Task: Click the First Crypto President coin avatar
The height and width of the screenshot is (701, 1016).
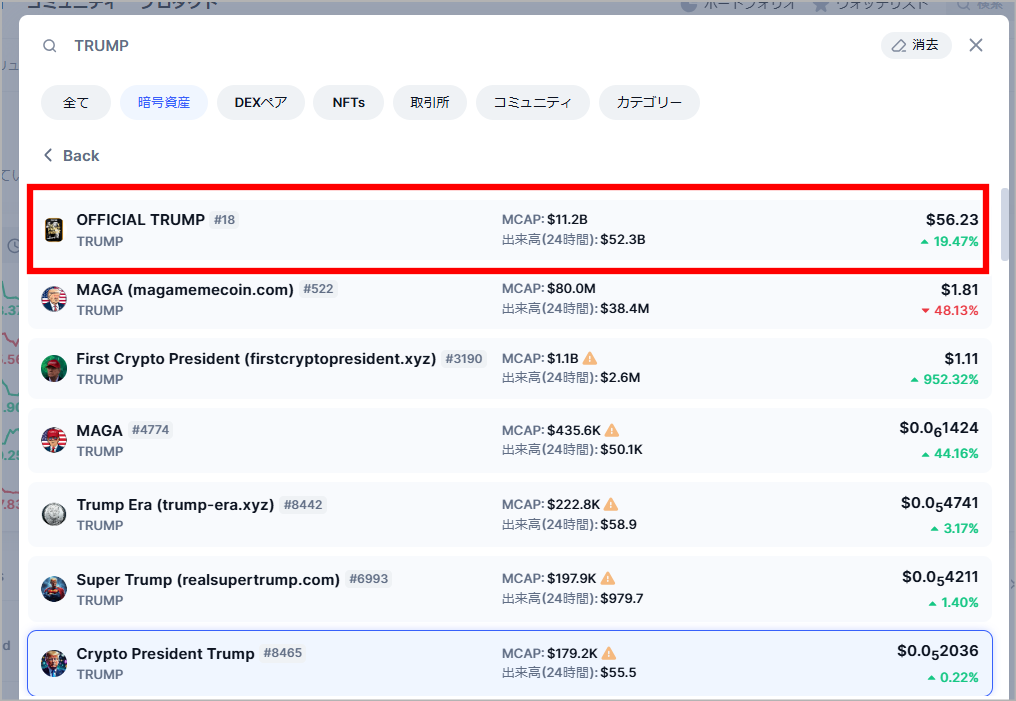Action: coord(54,368)
